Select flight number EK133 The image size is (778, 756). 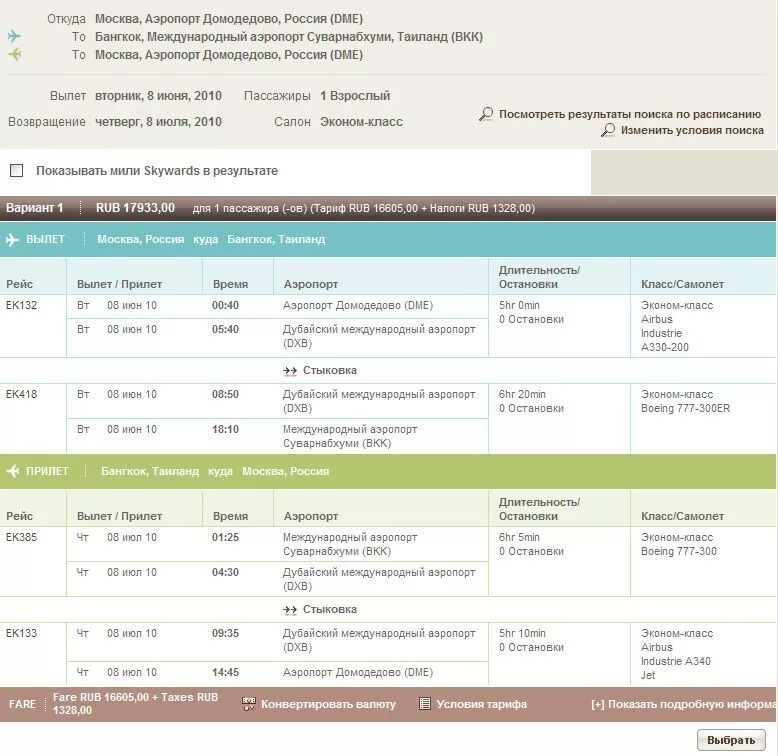tap(21, 633)
